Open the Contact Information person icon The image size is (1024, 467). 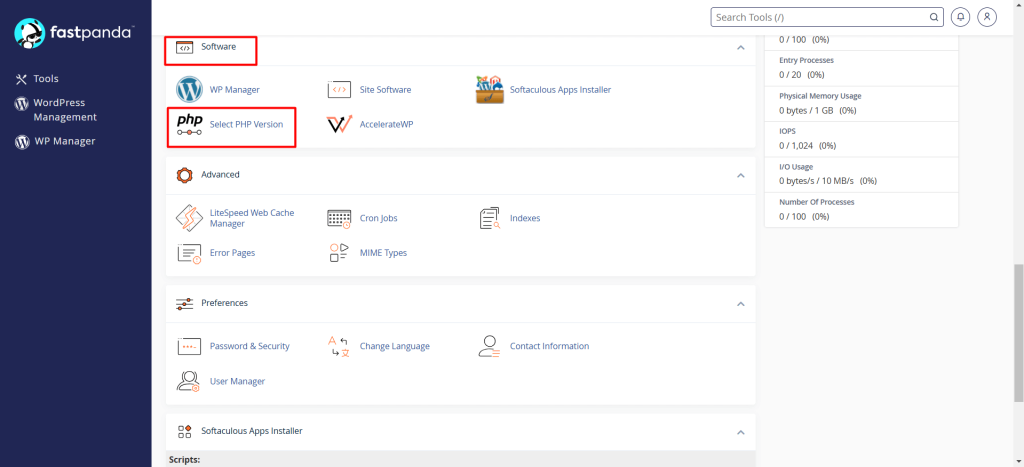coord(490,346)
